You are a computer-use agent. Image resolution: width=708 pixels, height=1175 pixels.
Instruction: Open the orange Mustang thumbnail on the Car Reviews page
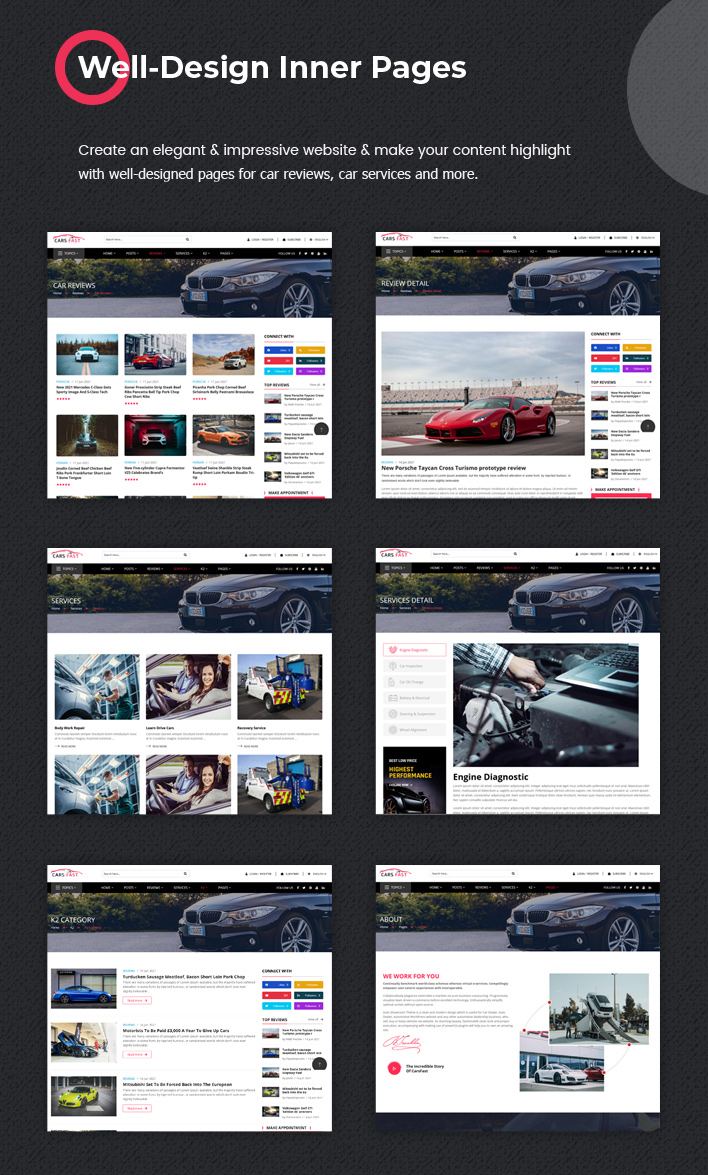[223, 435]
